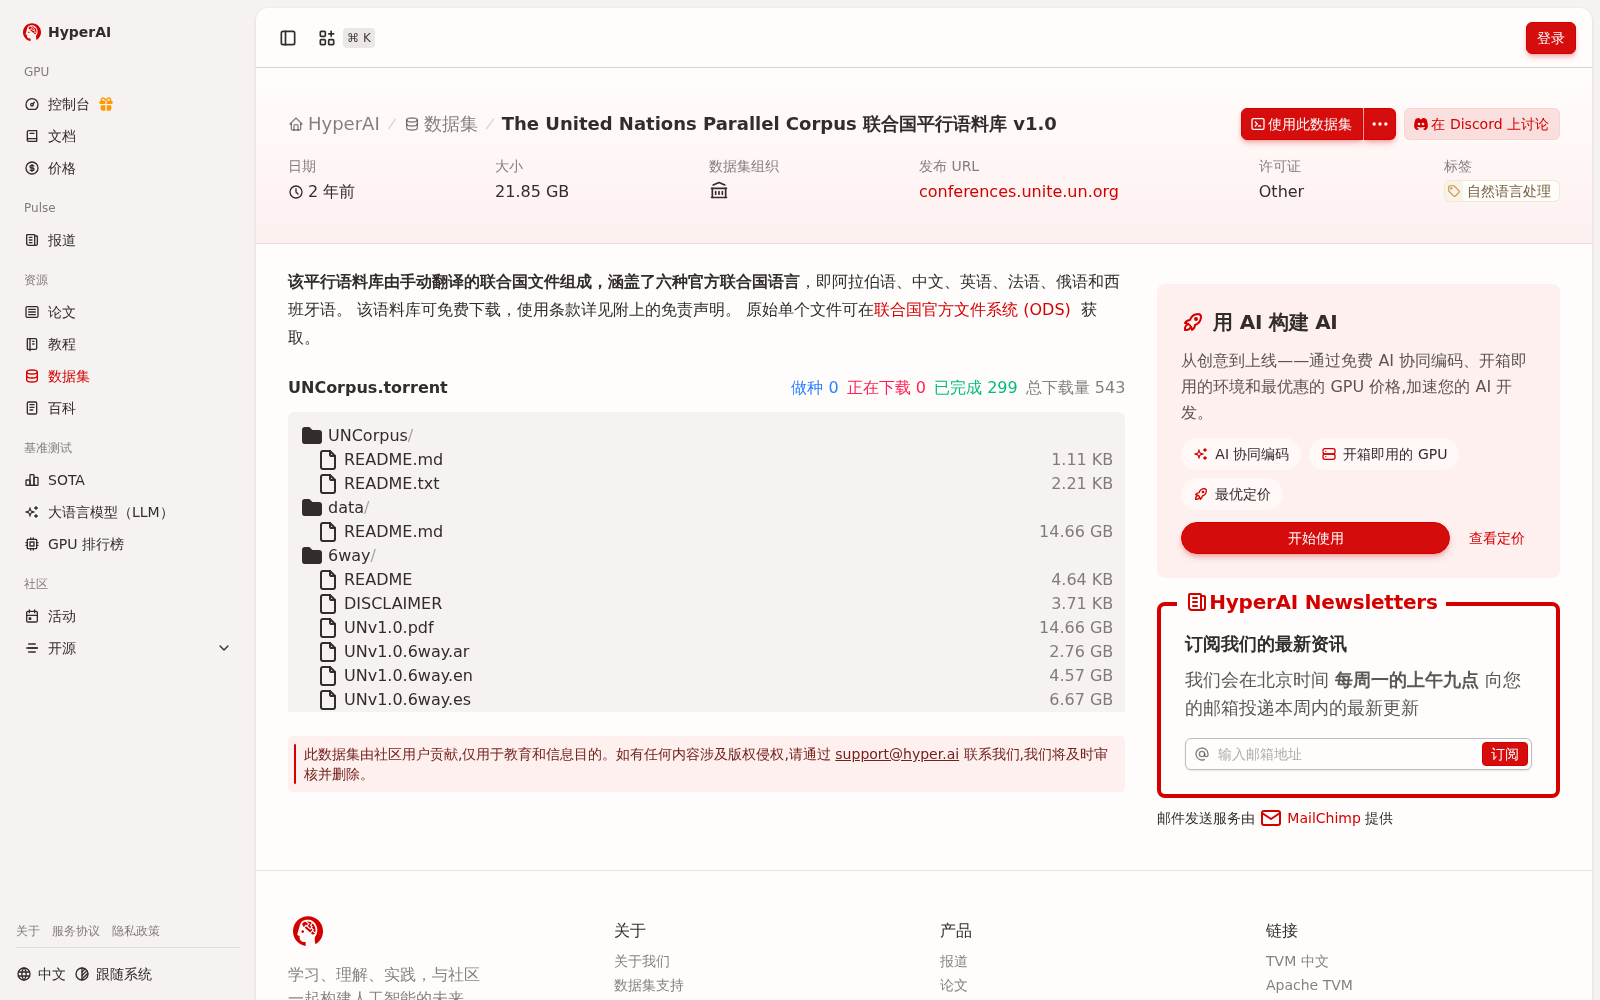Screen dimensions: 1600x1000
Task: Select 数据集 in the sidebar
Action: [128, 376]
